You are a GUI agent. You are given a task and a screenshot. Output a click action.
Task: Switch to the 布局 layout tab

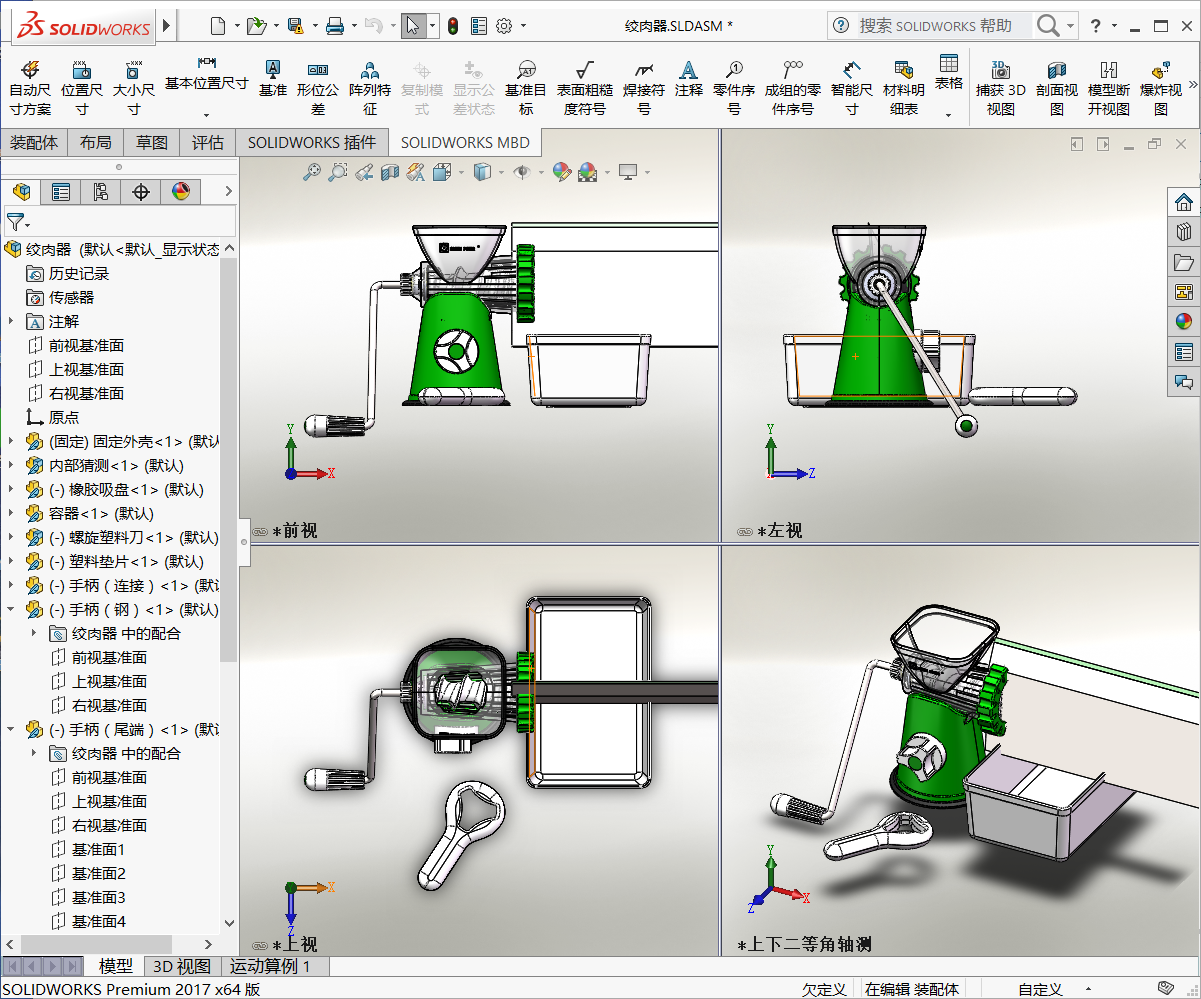click(96, 143)
